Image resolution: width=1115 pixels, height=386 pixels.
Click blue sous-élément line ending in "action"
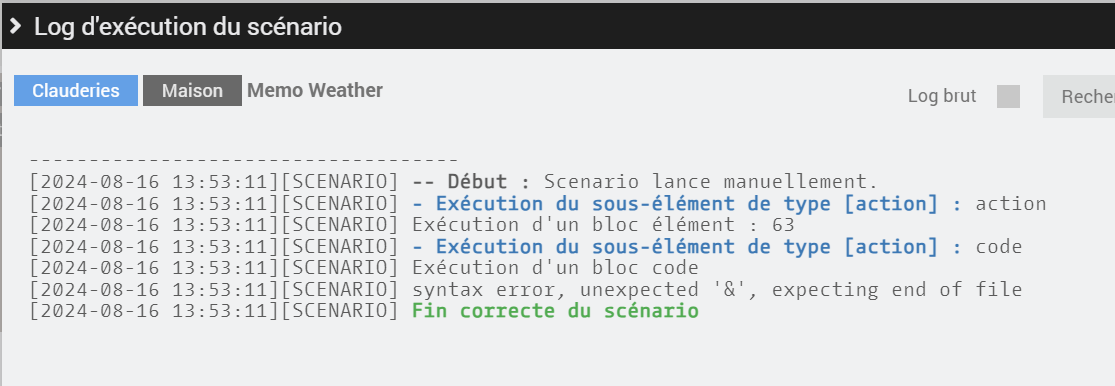pyautogui.click(x=729, y=203)
